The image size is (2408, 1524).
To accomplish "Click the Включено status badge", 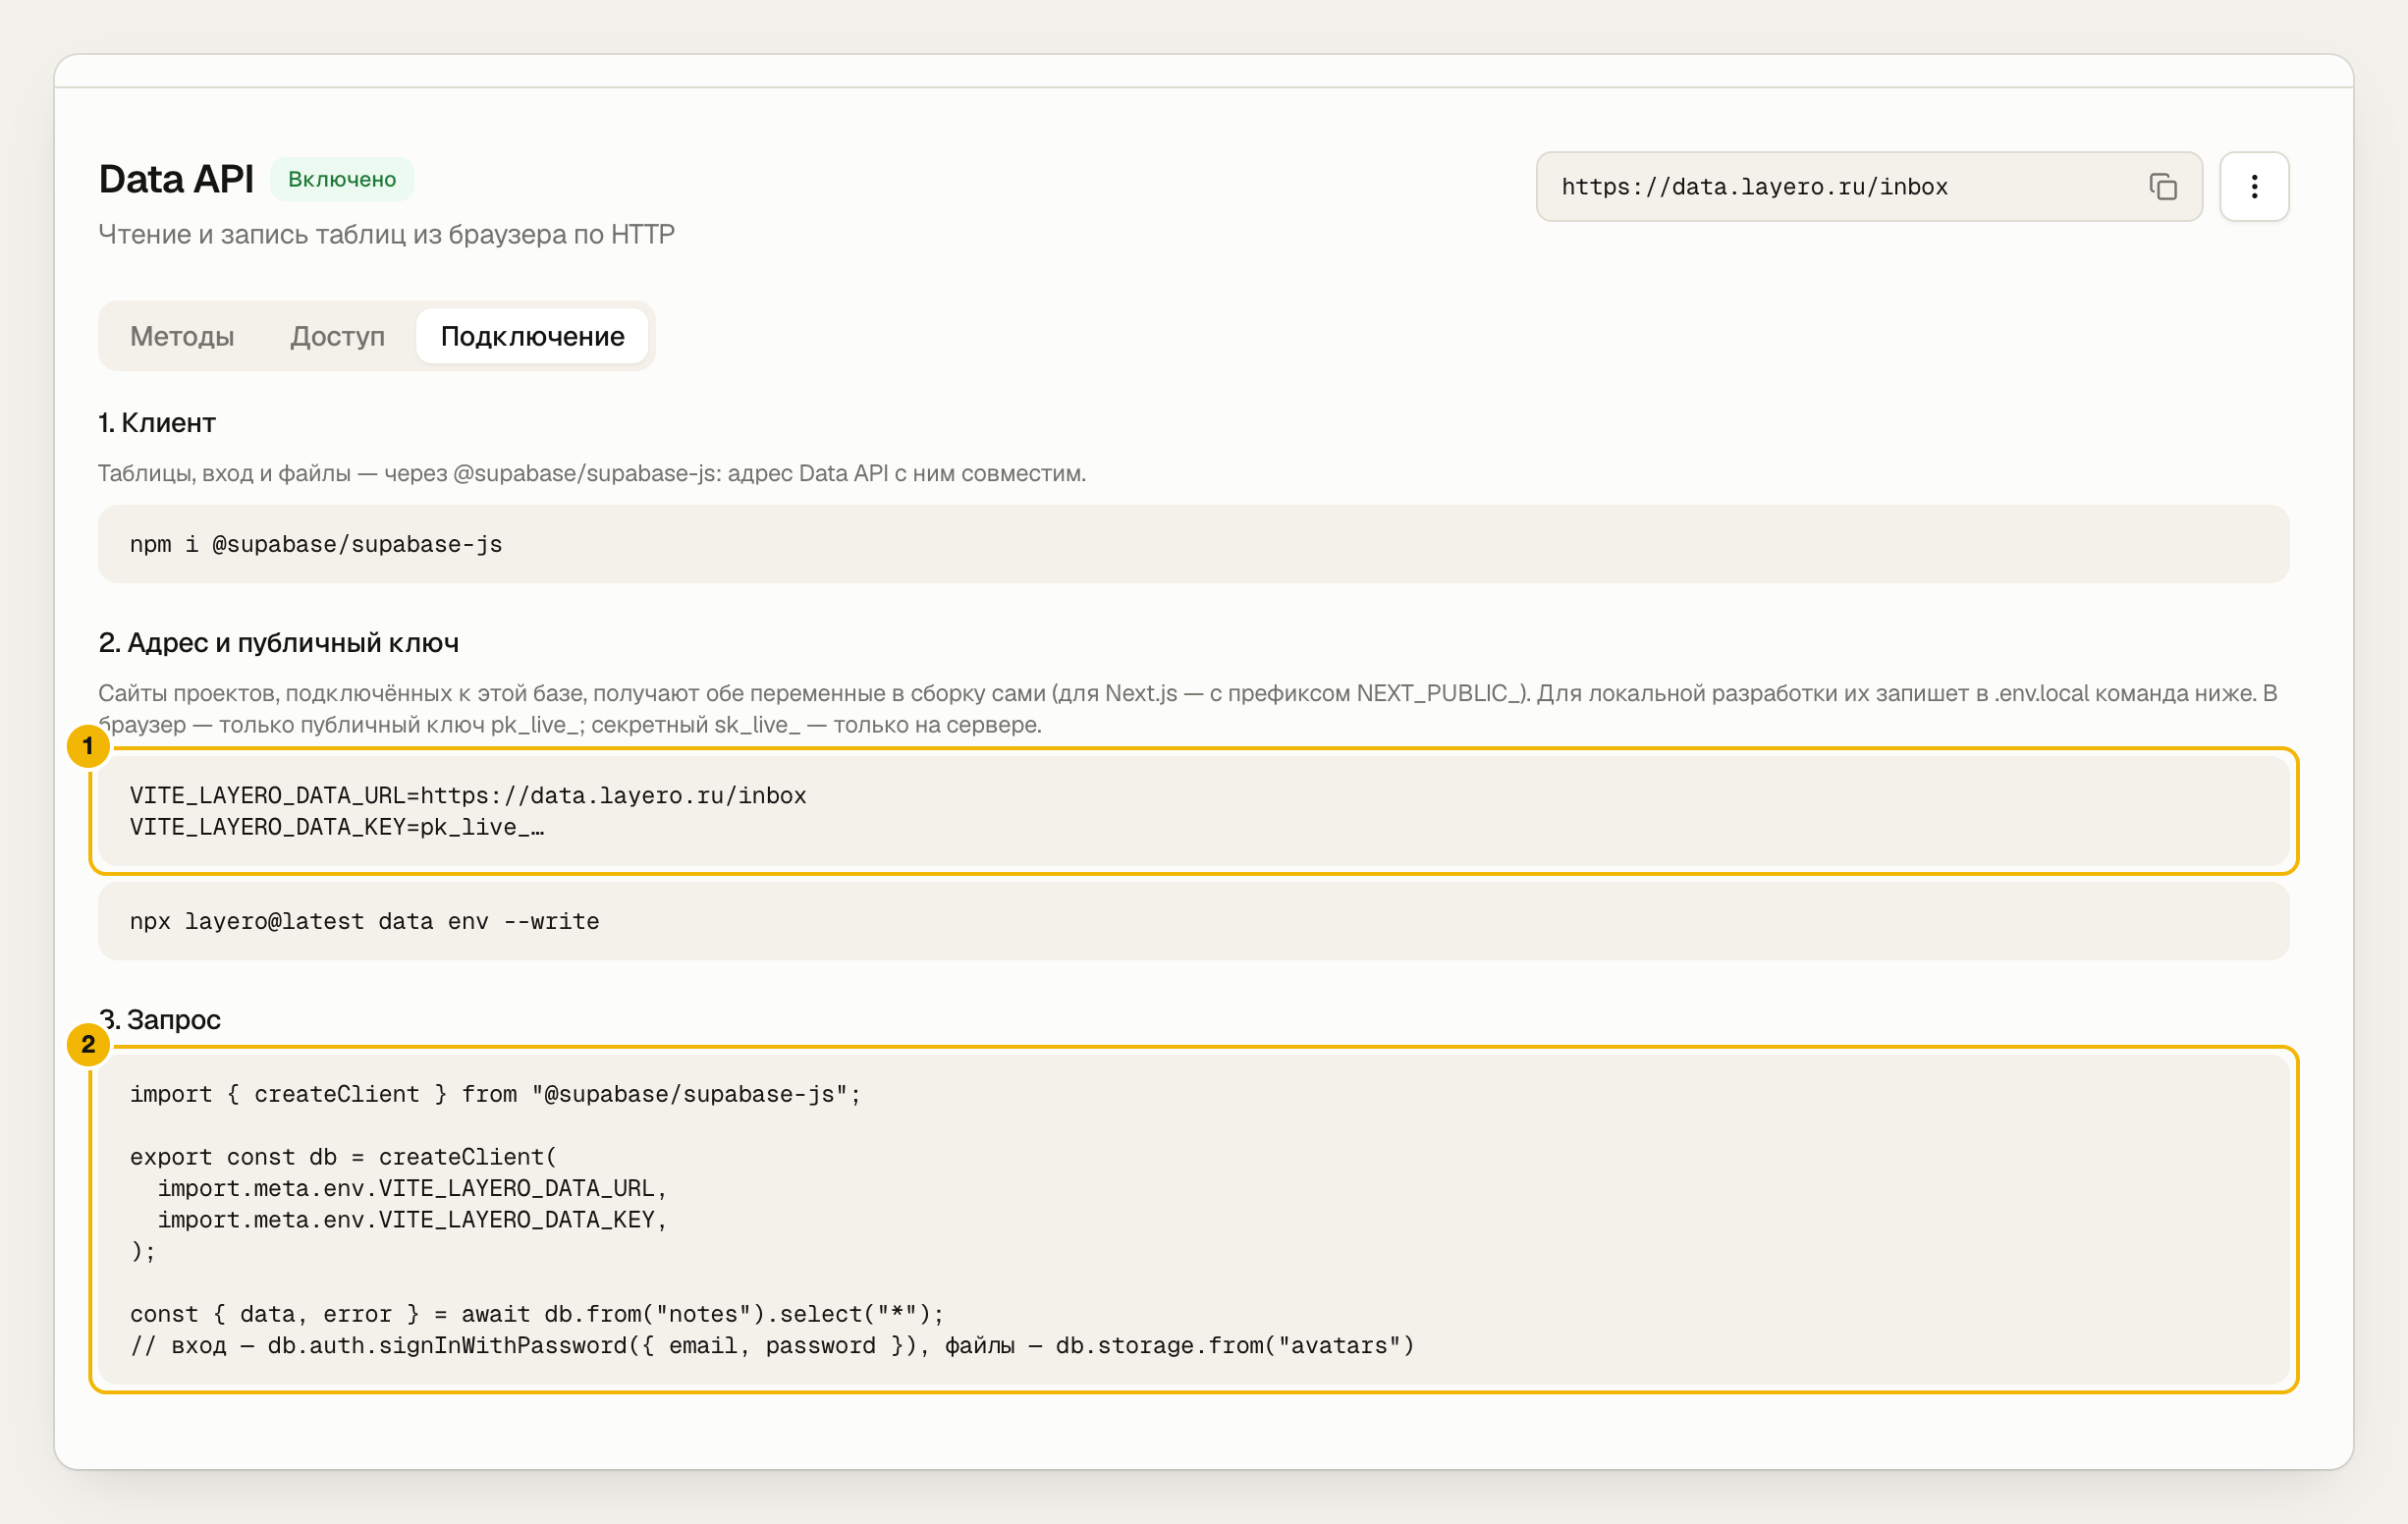I will (x=342, y=179).
